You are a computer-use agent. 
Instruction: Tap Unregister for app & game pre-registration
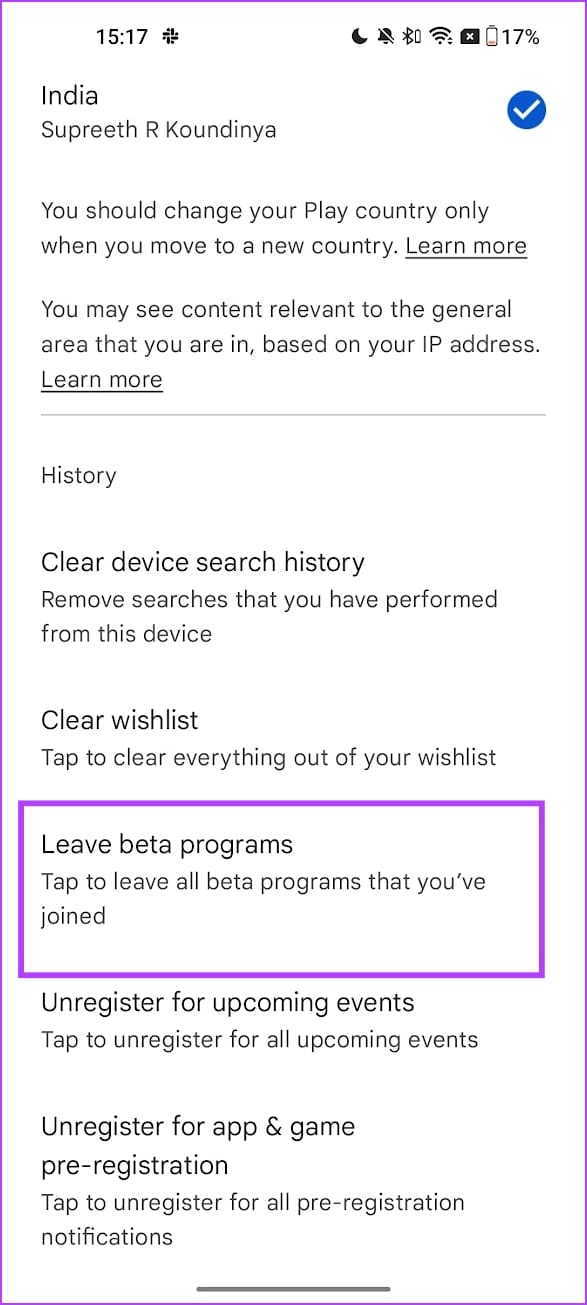pos(293,1182)
